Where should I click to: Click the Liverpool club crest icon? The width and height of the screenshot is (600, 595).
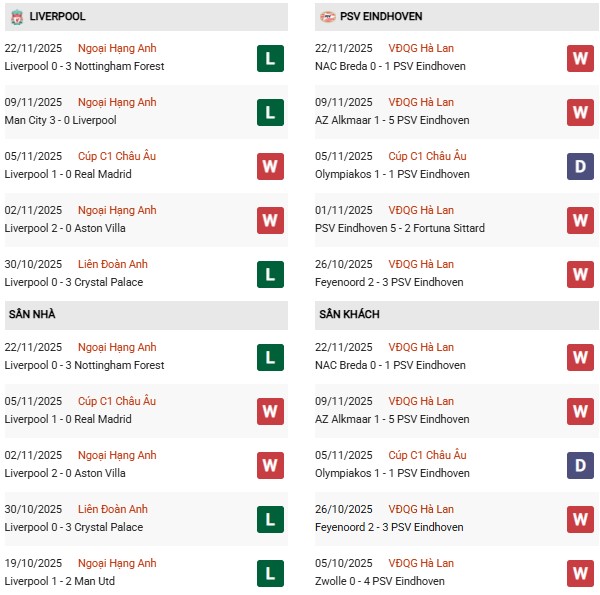16,17
